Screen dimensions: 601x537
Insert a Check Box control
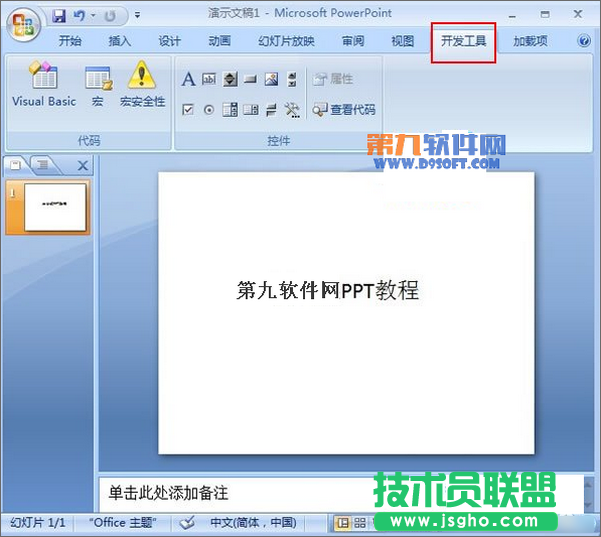coord(188,110)
